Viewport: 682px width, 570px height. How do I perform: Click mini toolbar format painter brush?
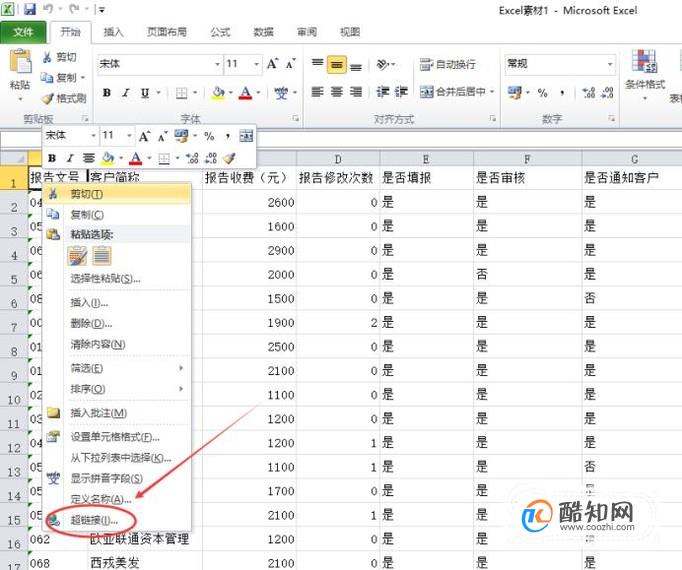tap(229, 158)
